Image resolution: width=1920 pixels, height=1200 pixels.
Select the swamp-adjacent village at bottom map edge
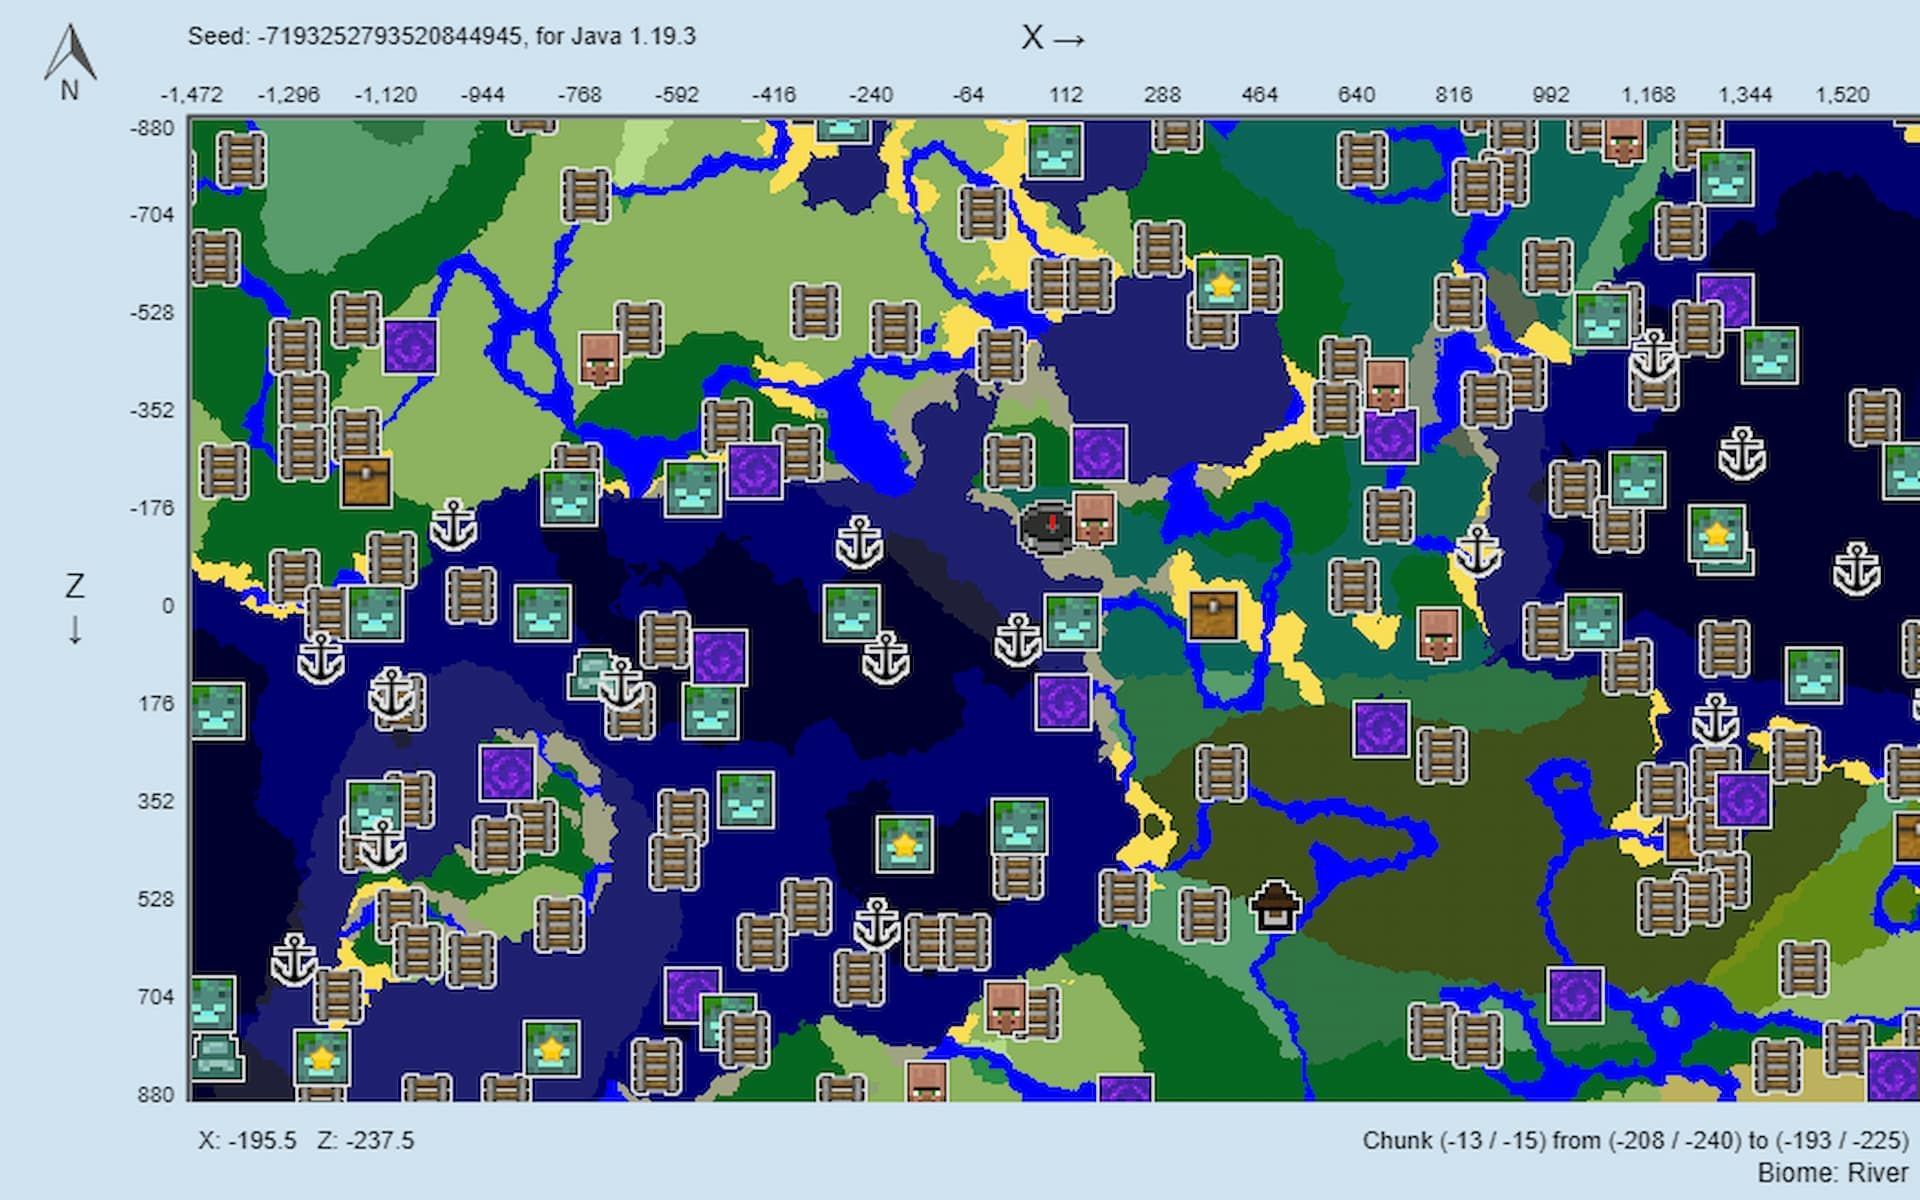pos(926,1082)
